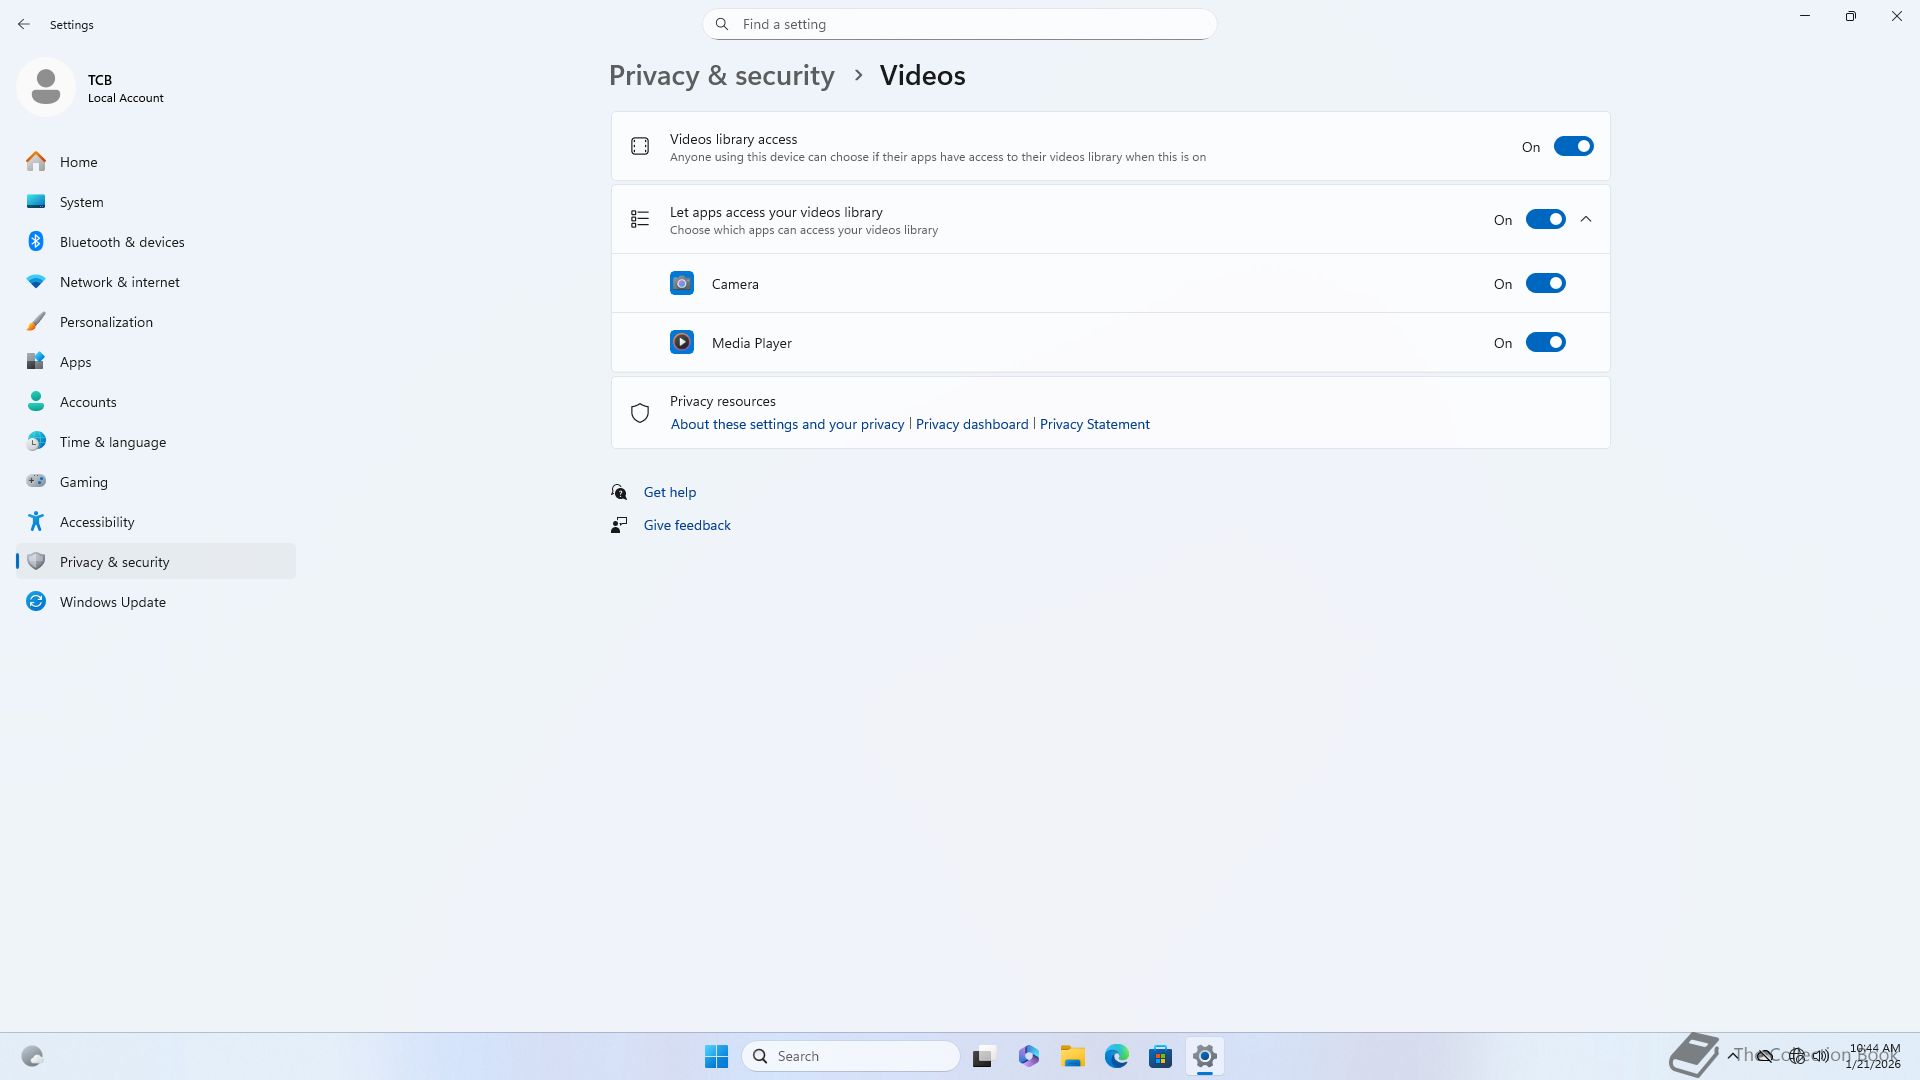Open Microsoft Edge from the taskbar
The height and width of the screenshot is (1080, 1920).
click(1117, 1056)
